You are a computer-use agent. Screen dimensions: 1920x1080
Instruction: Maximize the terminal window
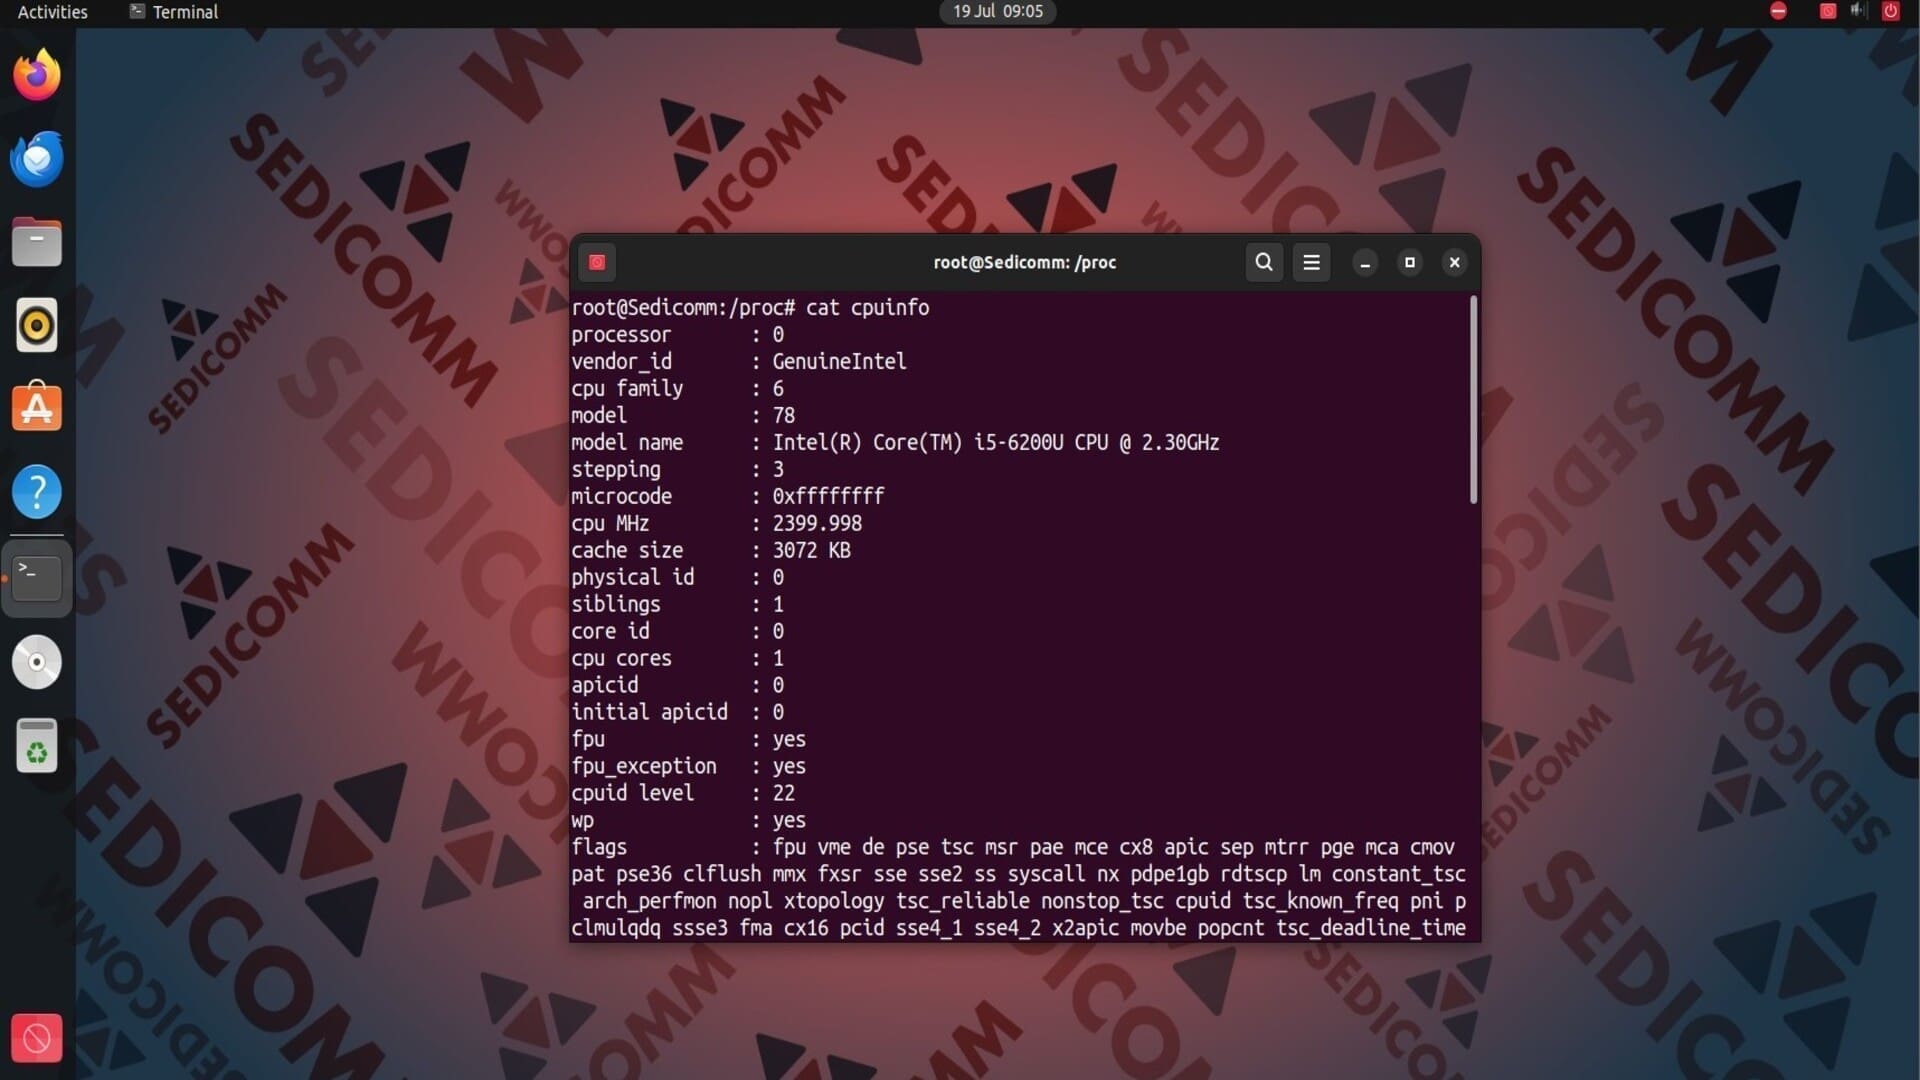(x=1410, y=262)
